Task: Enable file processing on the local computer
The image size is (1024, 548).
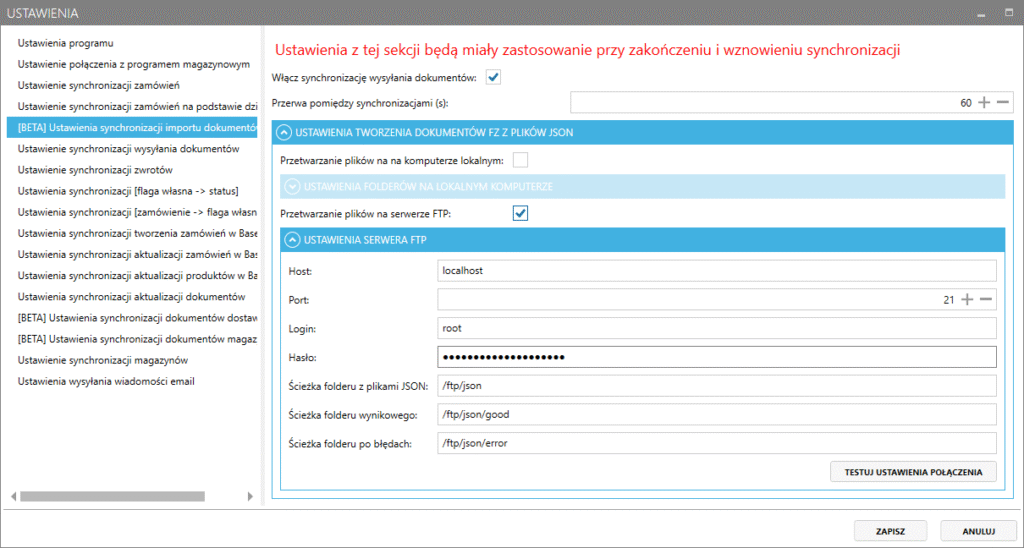Action: click(520, 160)
